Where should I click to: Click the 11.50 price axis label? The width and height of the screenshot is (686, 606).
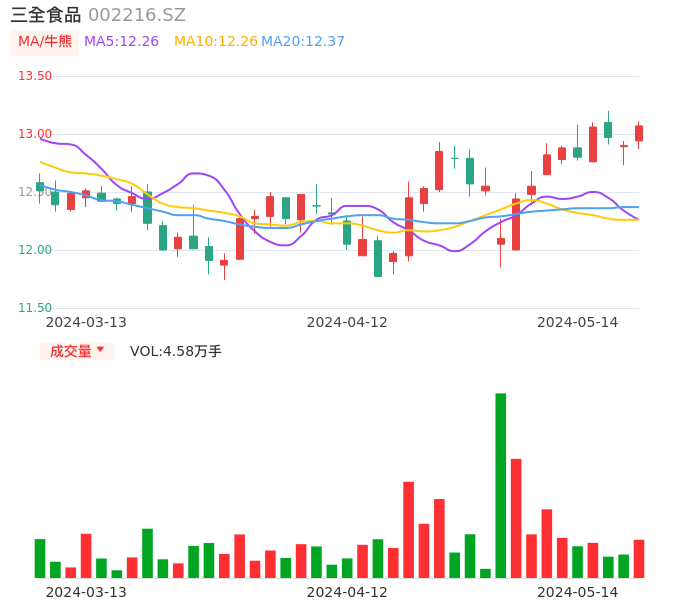click(35, 308)
